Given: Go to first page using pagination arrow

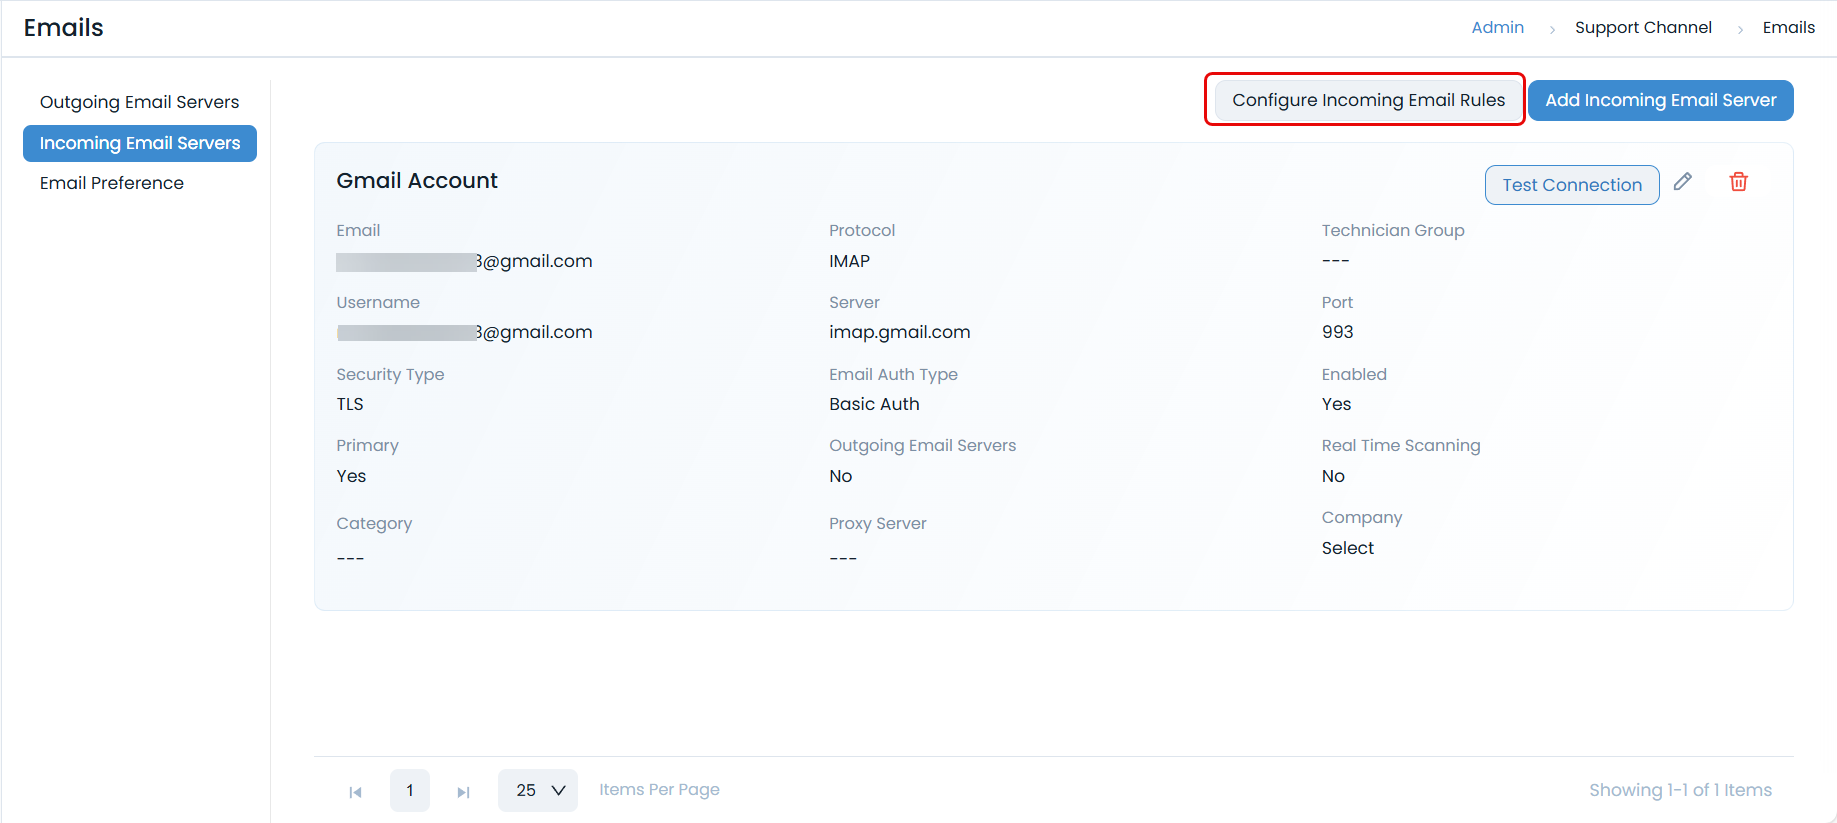Looking at the screenshot, I should point(355,792).
